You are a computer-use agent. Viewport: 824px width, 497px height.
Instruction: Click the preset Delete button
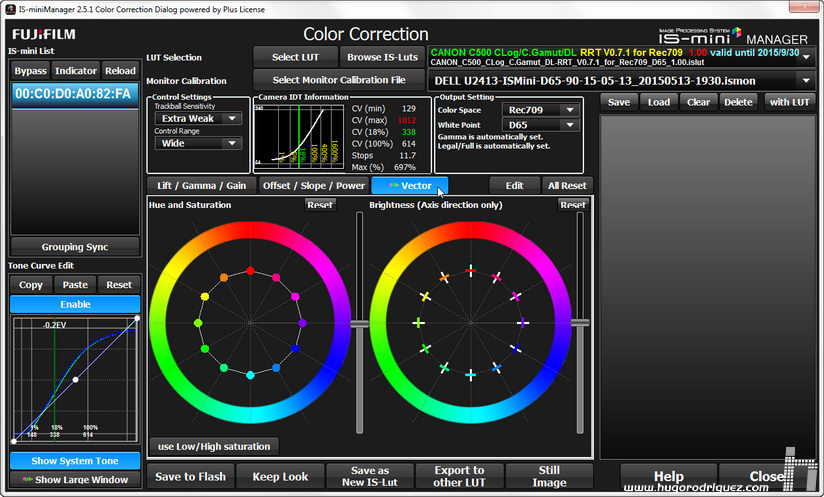pyautogui.click(x=738, y=102)
